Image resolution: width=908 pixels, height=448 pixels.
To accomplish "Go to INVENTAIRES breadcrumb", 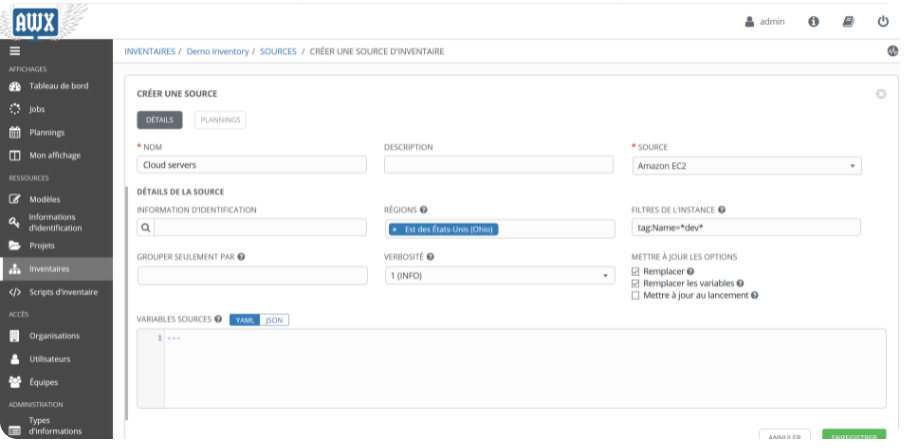I will point(150,52).
